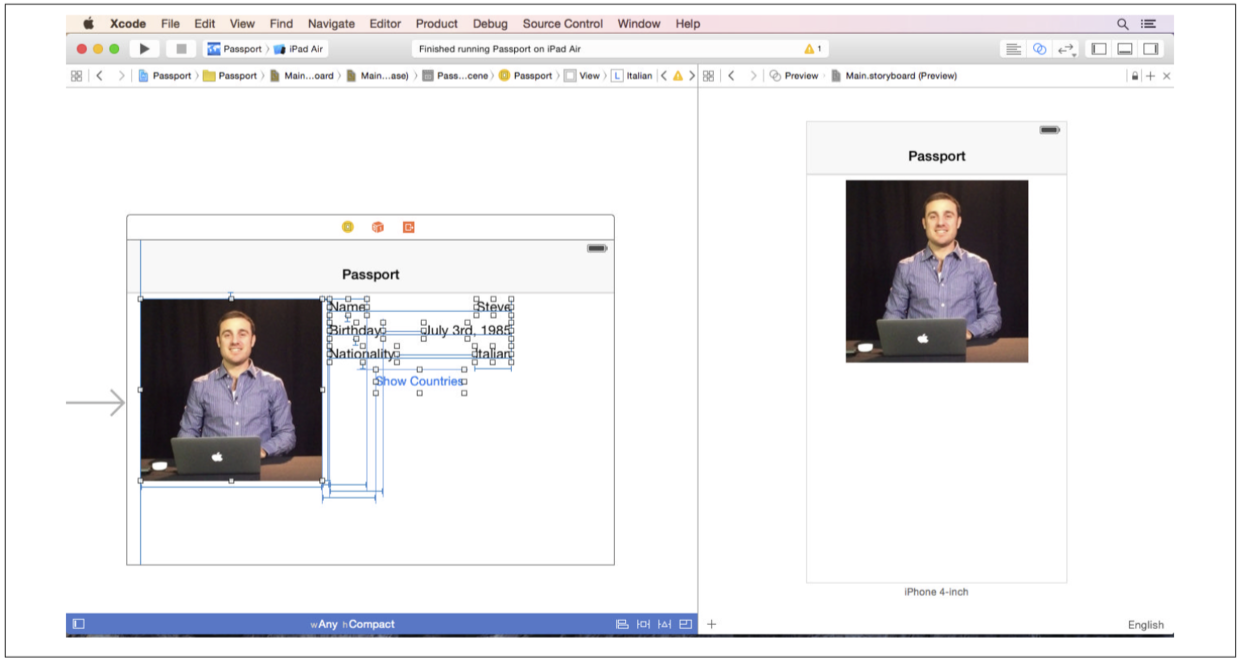Open the Version editor icon

1066,49
